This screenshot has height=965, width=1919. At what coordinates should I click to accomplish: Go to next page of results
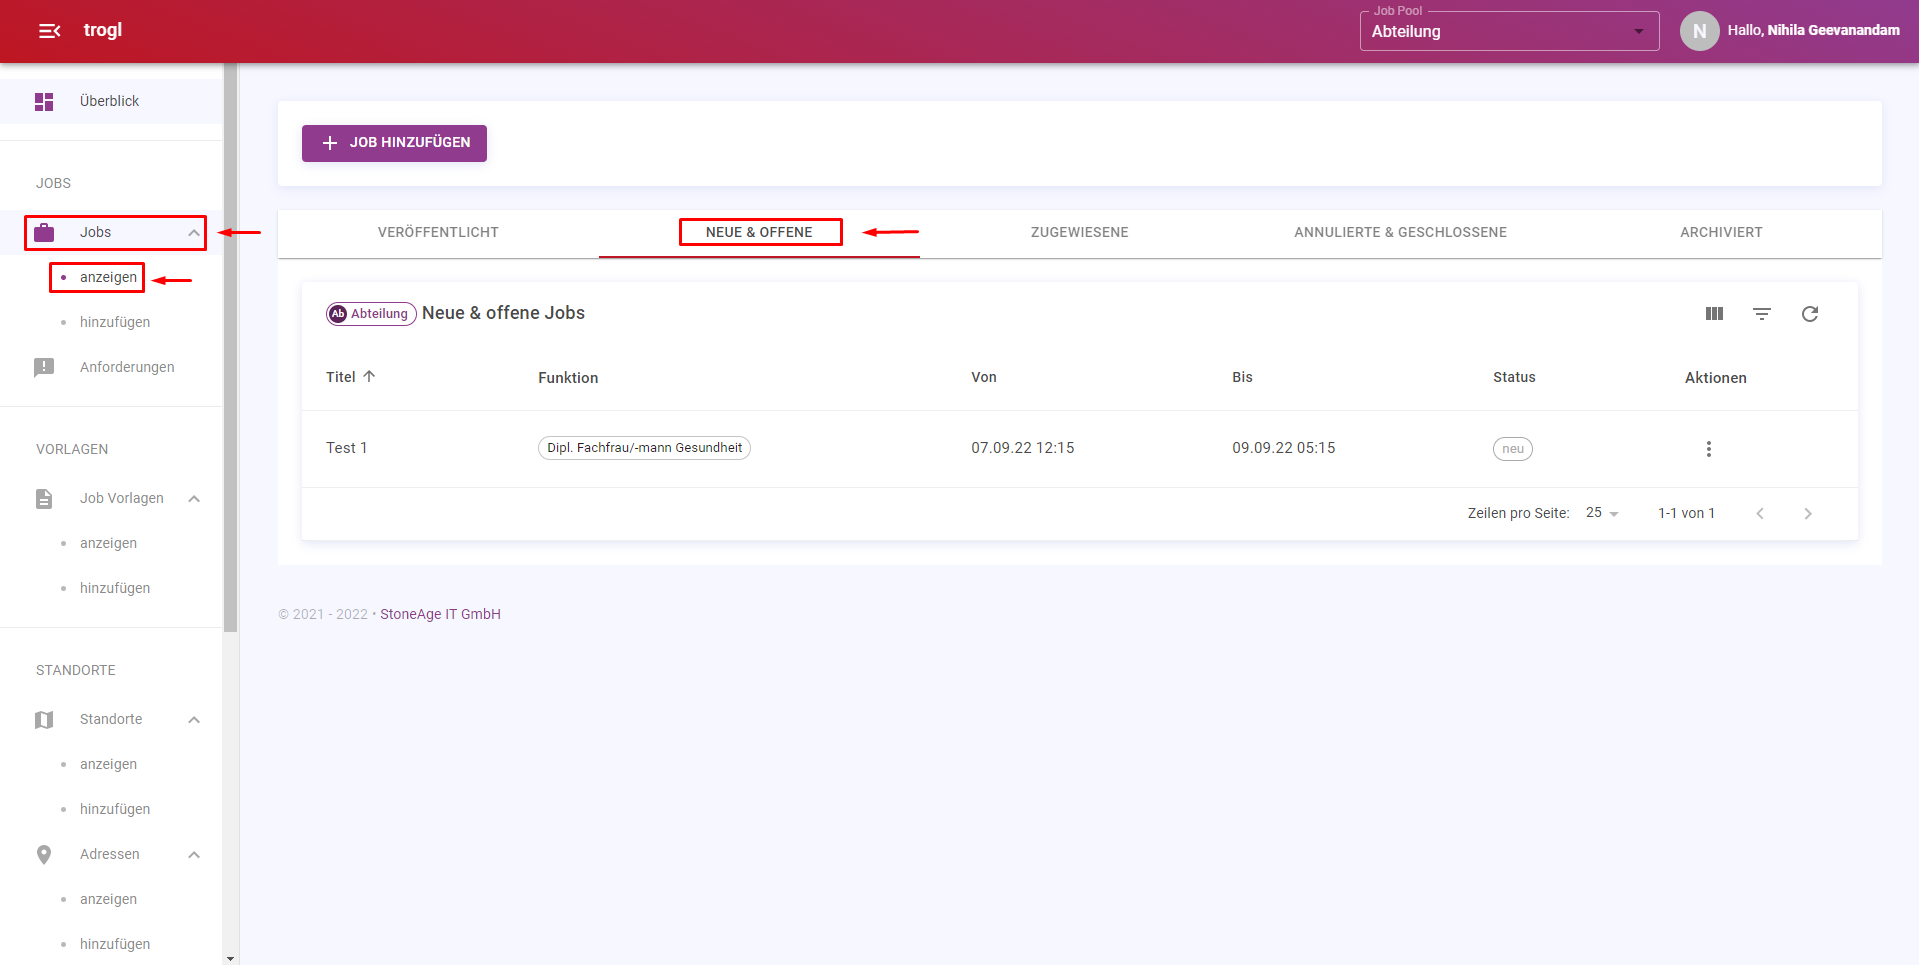(1807, 513)
